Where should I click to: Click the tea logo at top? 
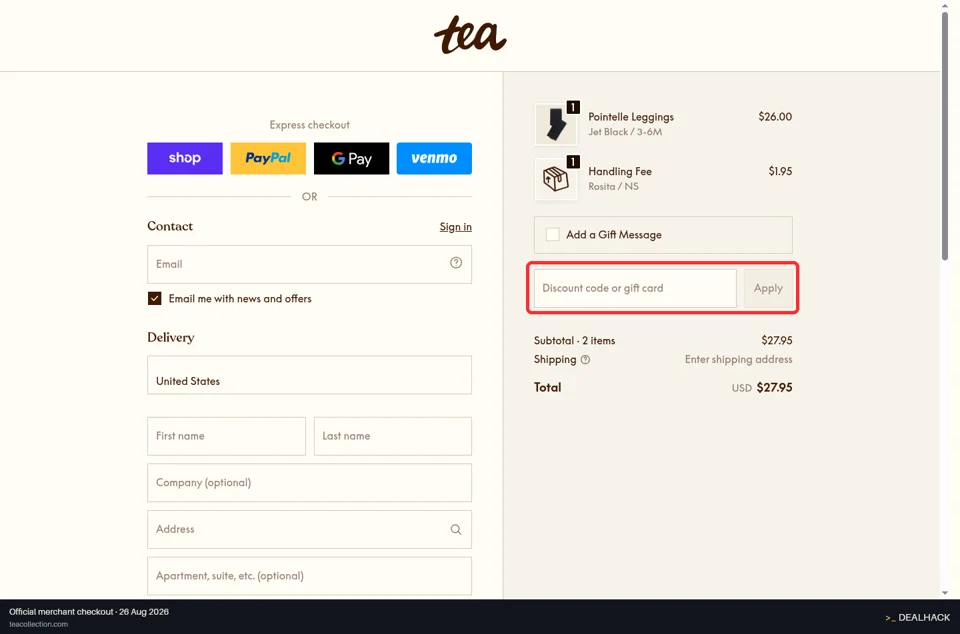coord(470,35)
